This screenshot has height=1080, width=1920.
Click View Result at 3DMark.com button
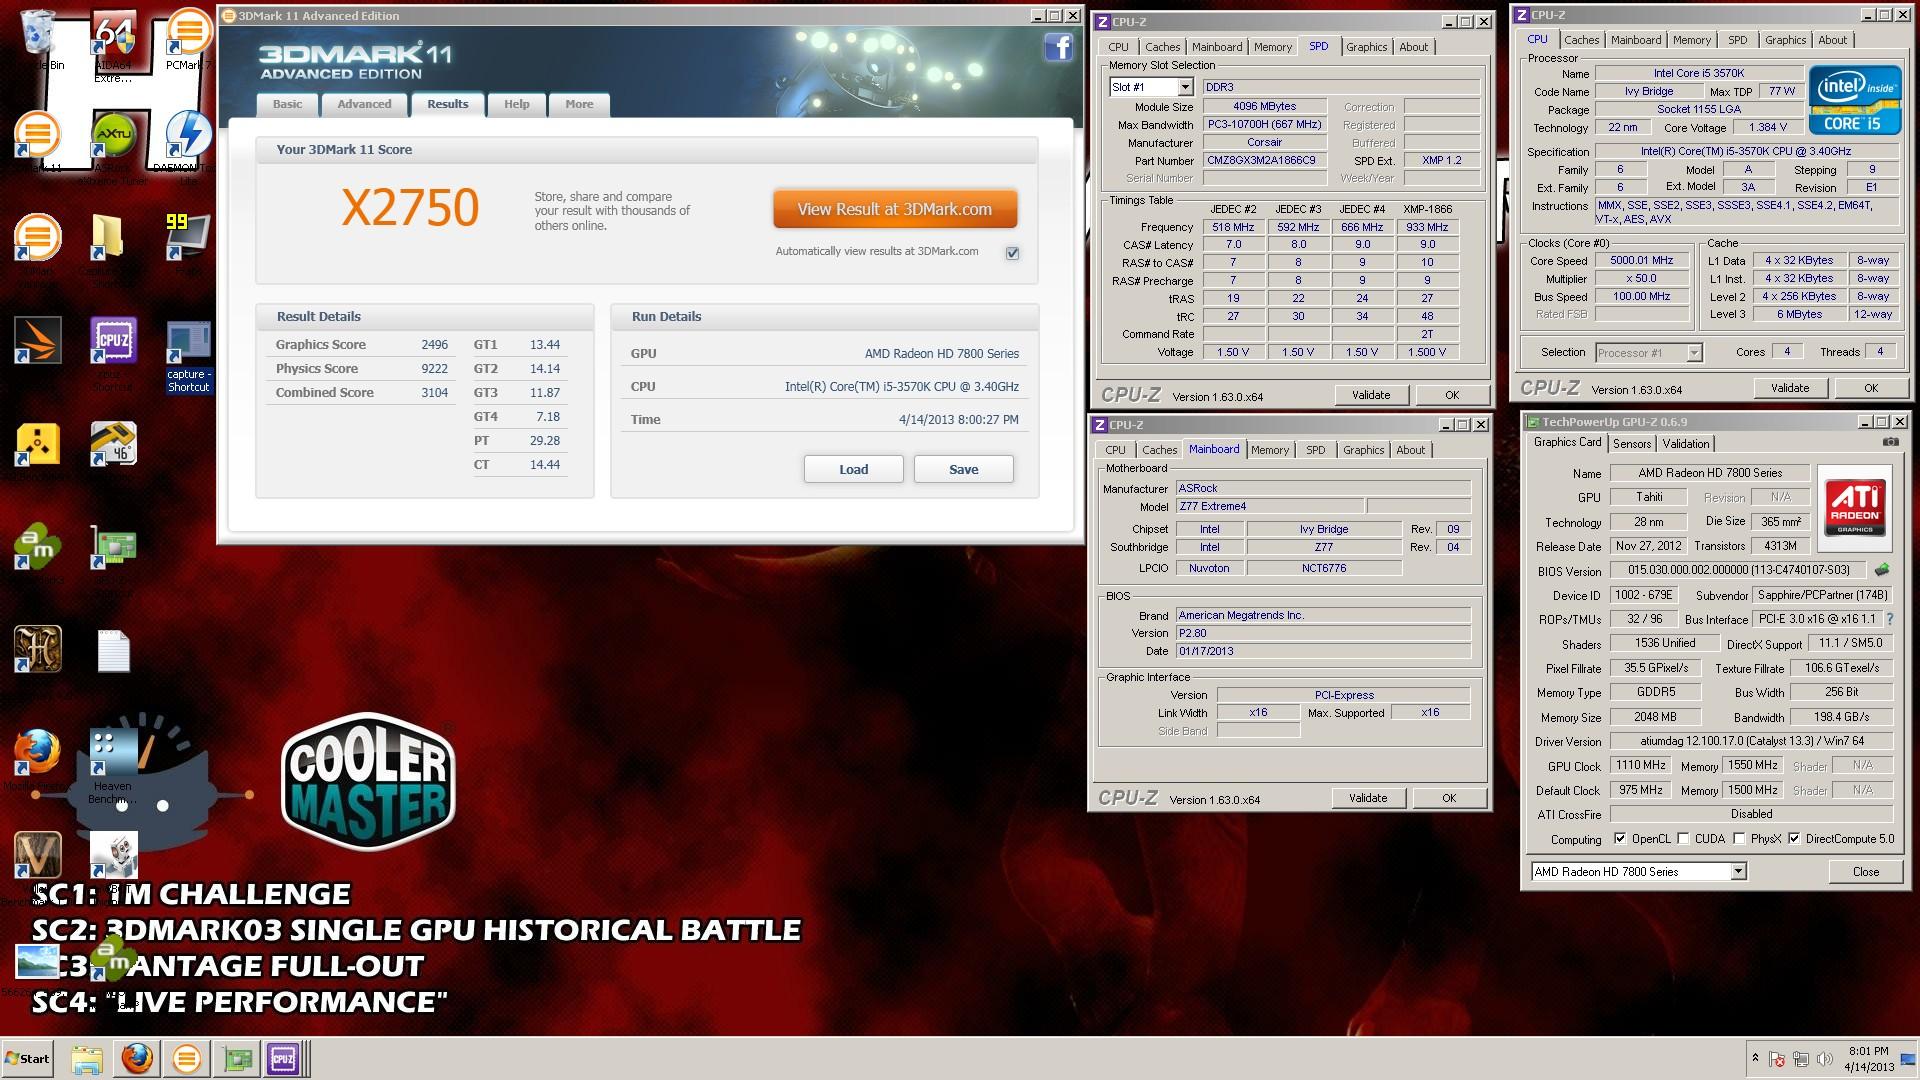tap(895, 209)
